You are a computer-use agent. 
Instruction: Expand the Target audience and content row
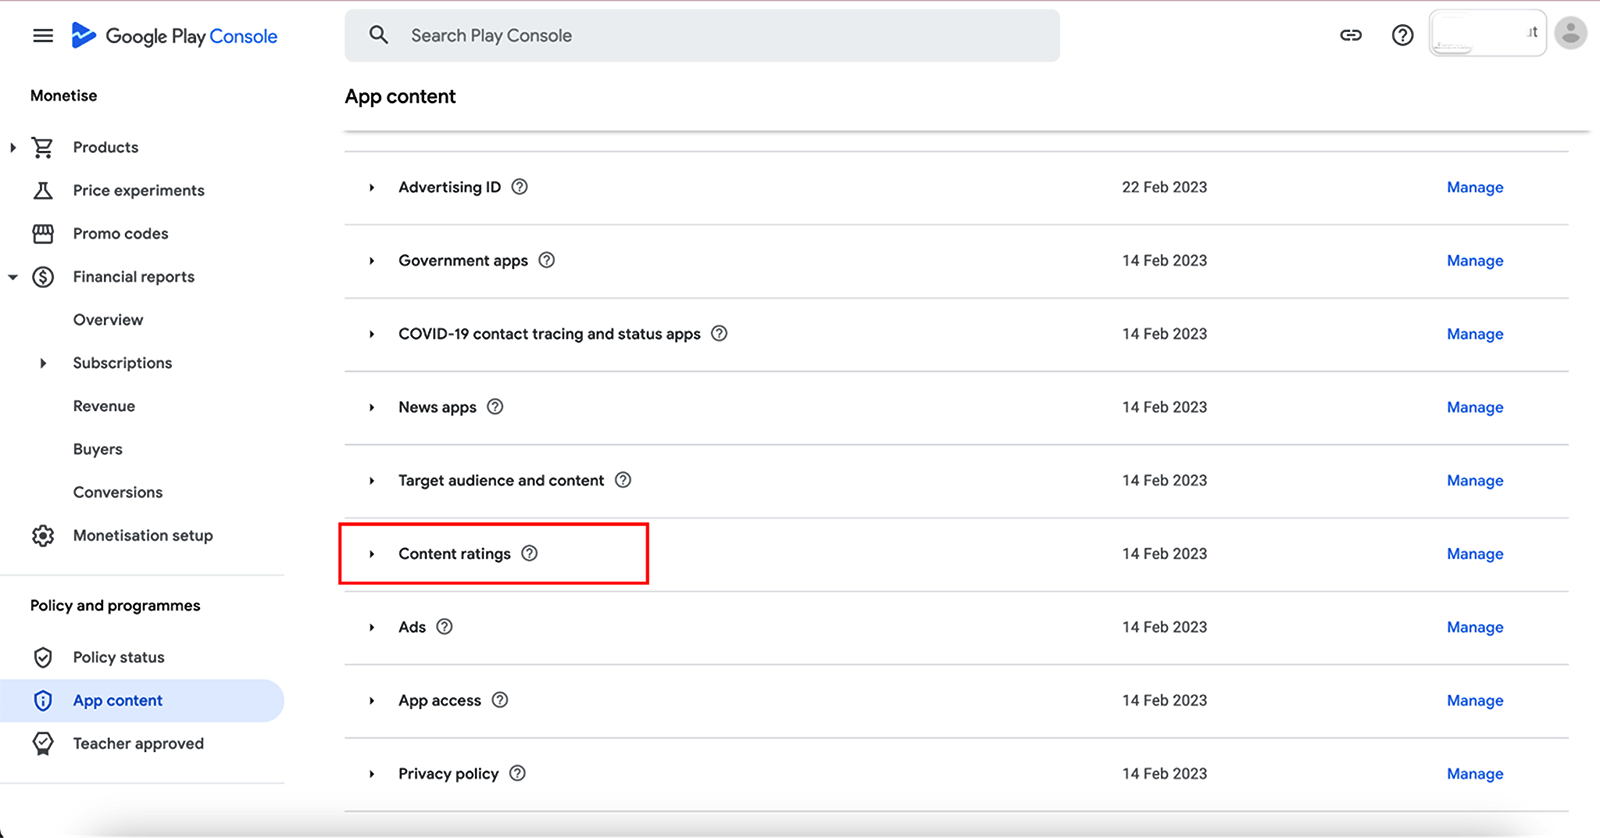372,481
